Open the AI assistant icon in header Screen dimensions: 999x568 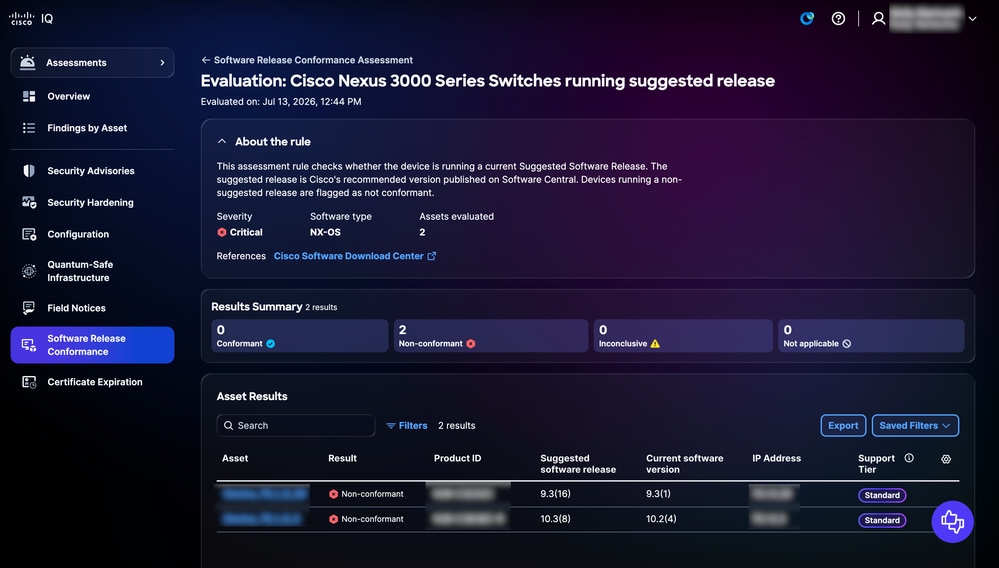pos(807,18)
